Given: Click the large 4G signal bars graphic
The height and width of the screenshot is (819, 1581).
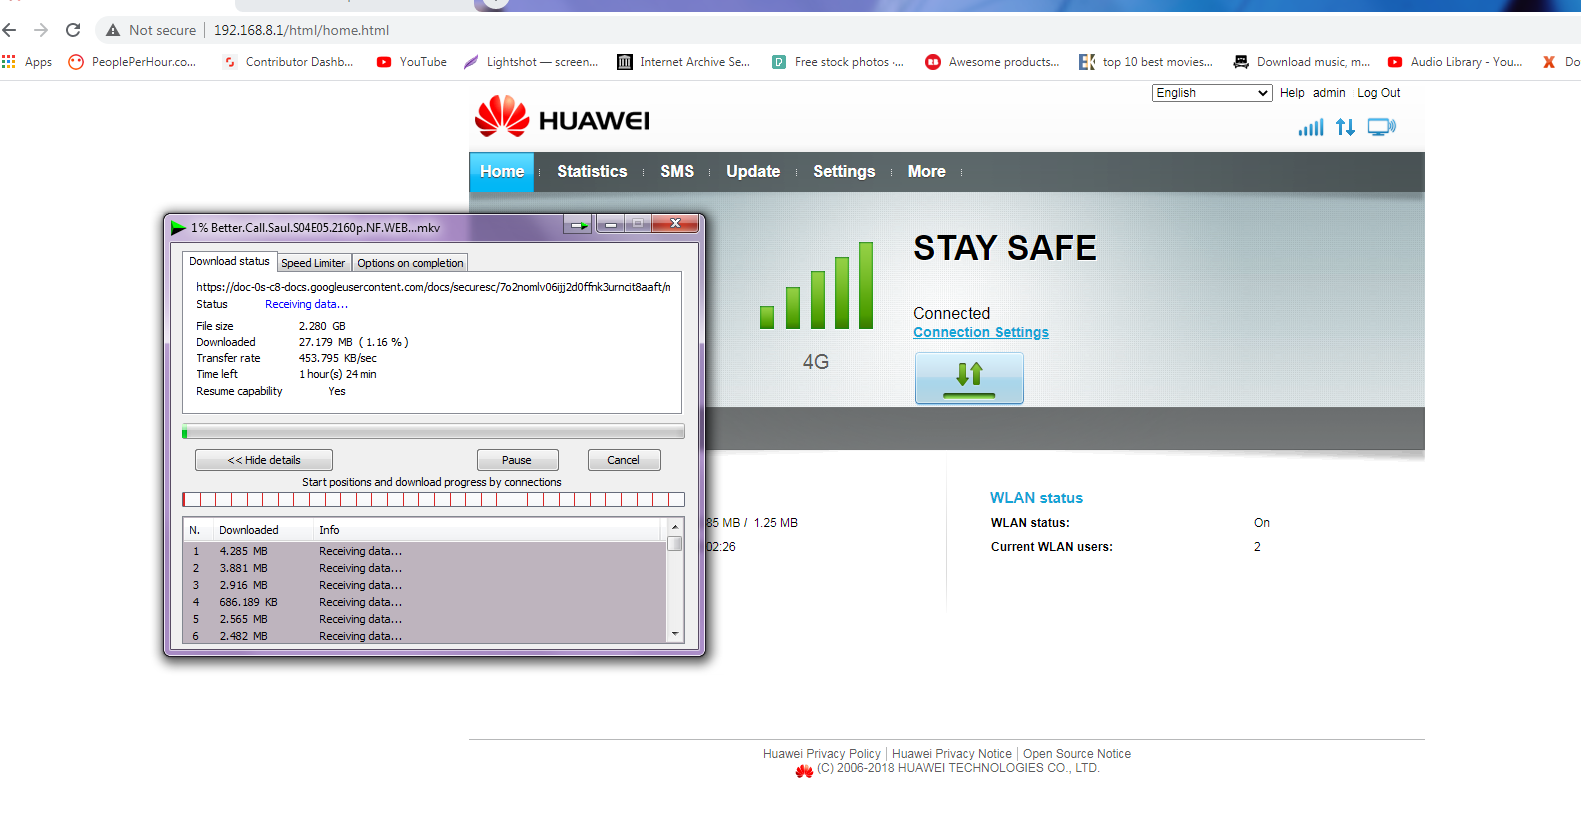Looking at the screenshot, I should (x=816, y=285).
